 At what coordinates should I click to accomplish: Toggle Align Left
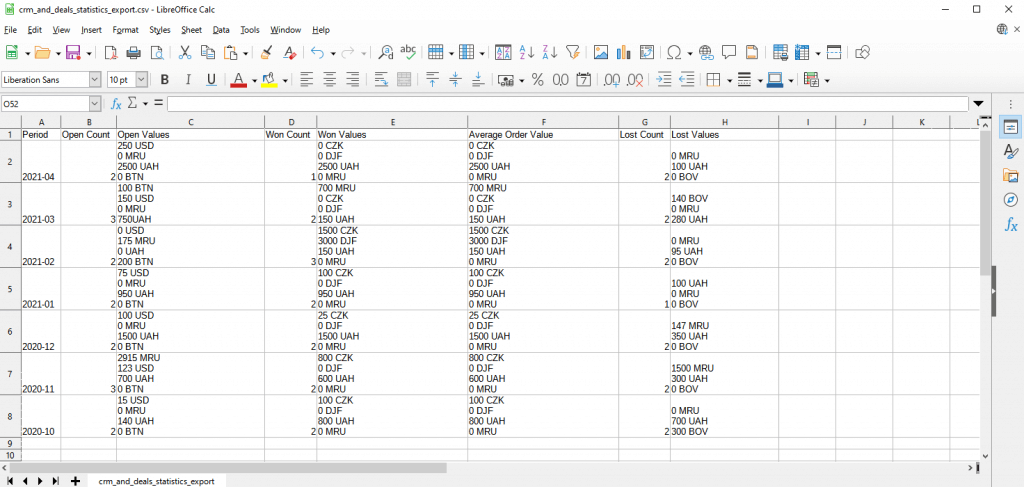click(306, 80)
